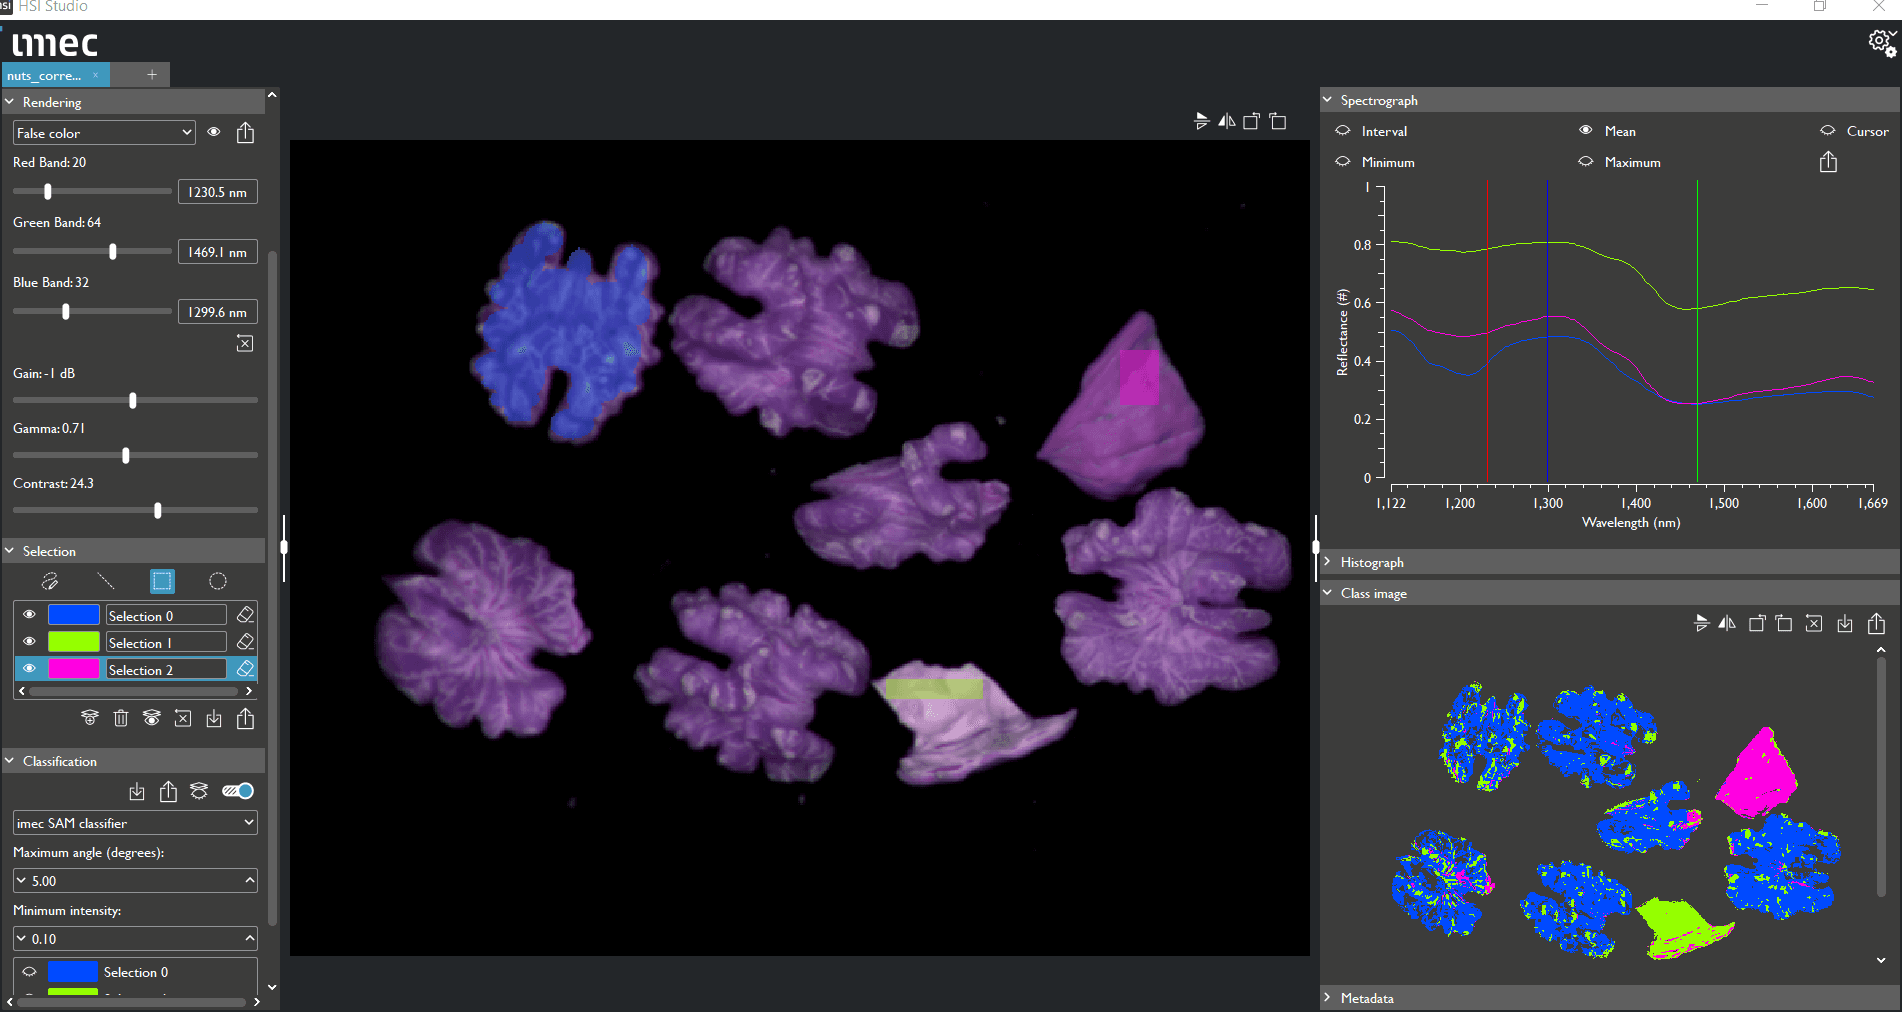Pick the line selection tool
The image size is (1902, 1012).
point(106,581)
